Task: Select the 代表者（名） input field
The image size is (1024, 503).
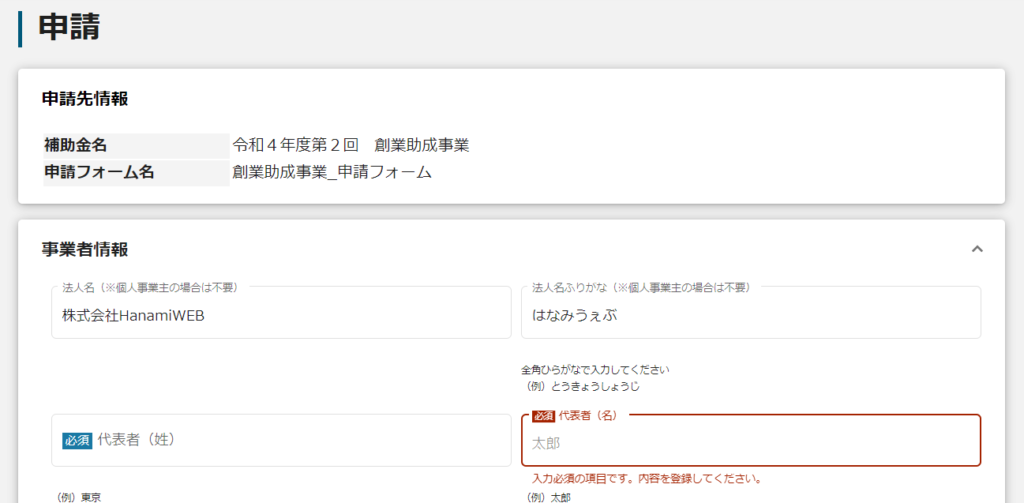Action: [750, 442]
